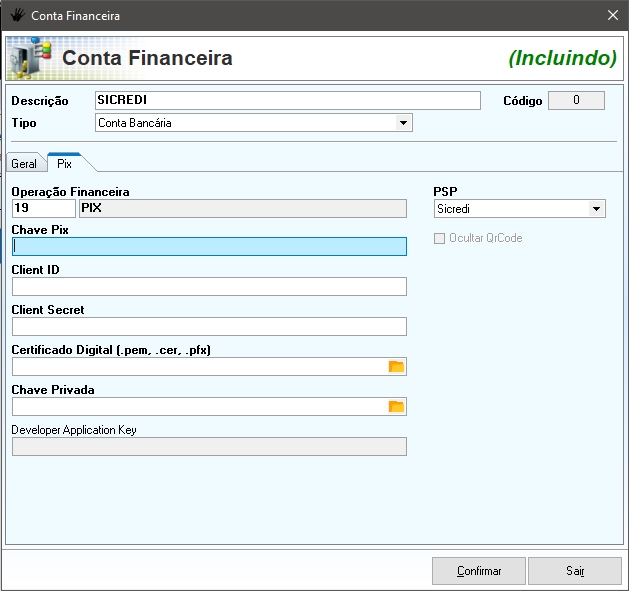Toggle the Ocultar QrCode checkbox
629x591 pixels.
(x=439, y=238)
